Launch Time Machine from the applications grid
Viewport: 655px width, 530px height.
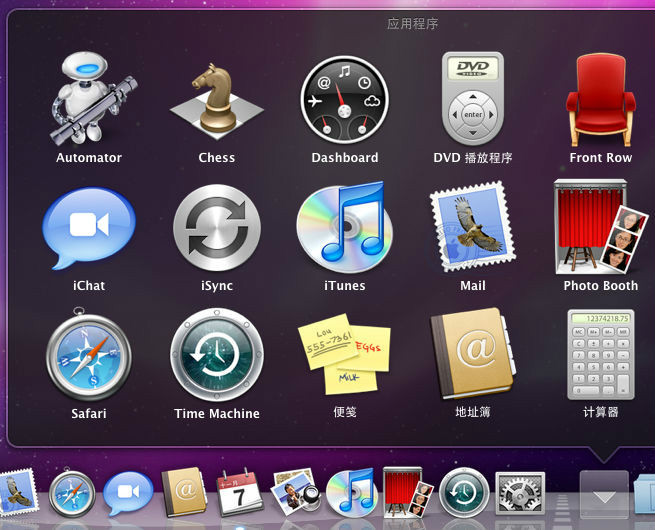(x=217, y=355)
